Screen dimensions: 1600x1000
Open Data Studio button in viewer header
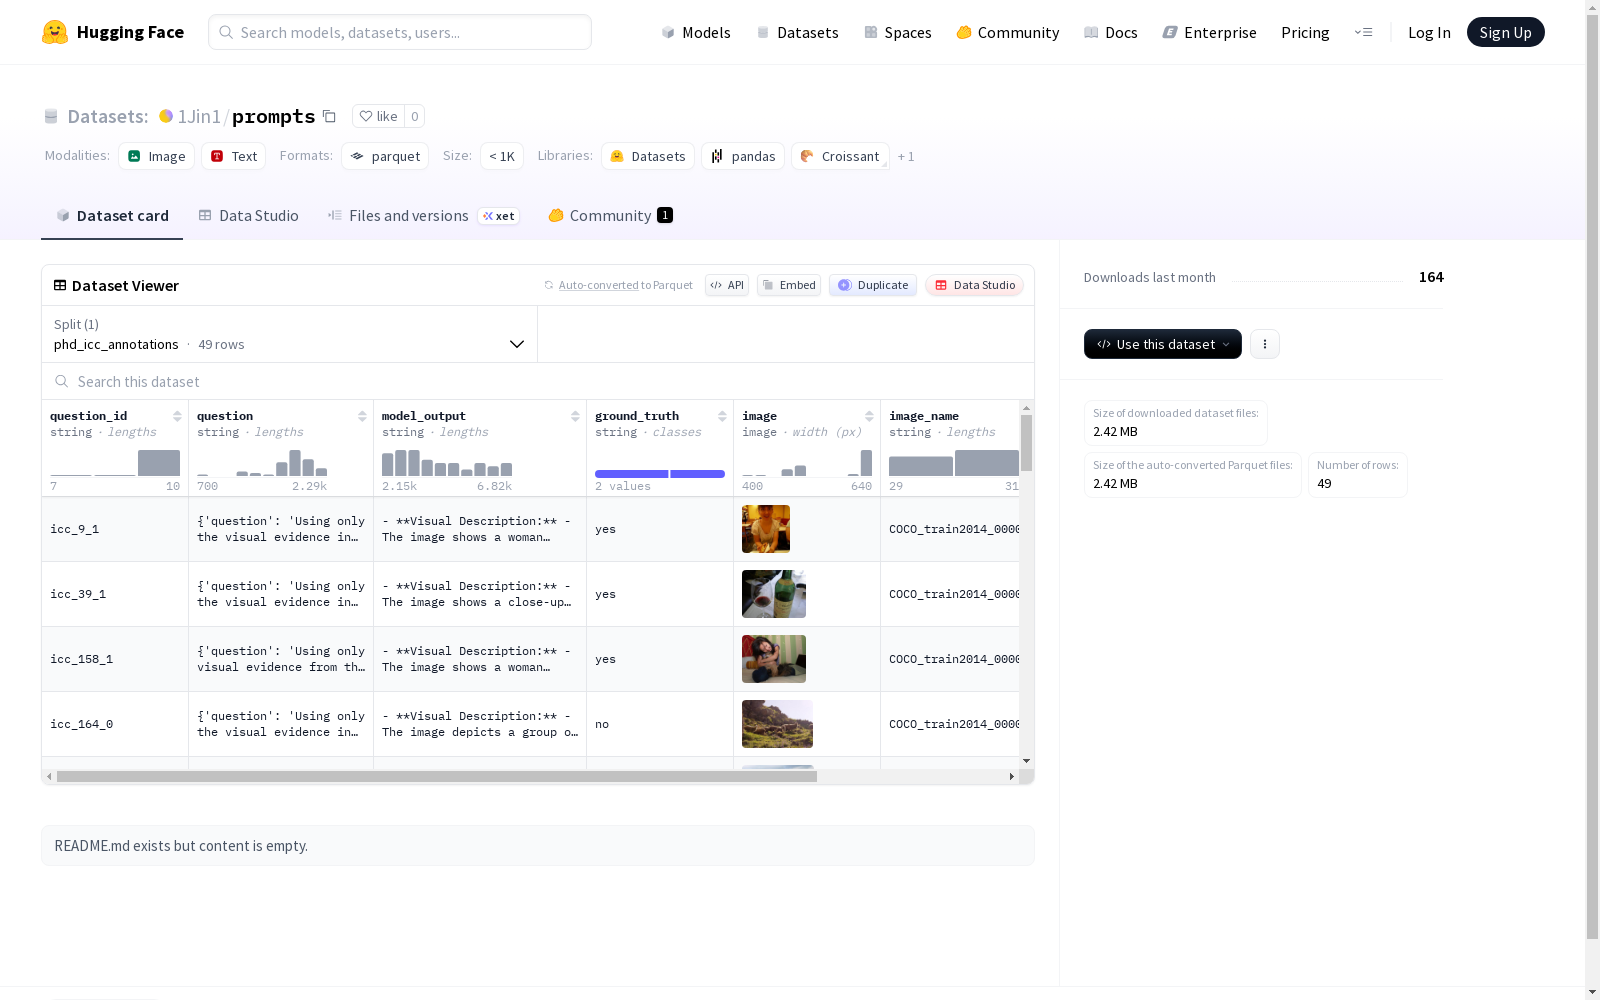(x=974, y=285)
